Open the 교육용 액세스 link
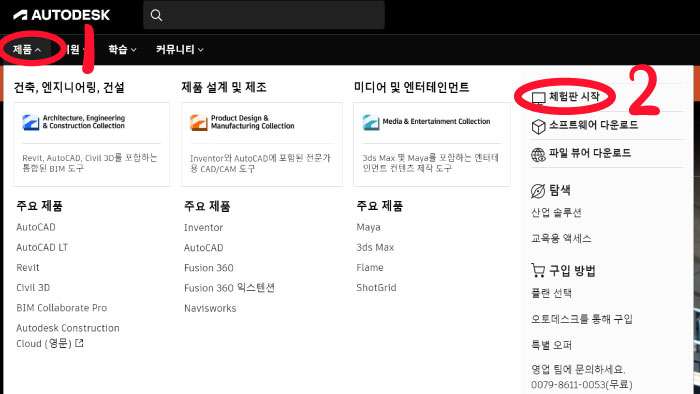The height and width of the screenshot is (394, 700). [x=561, y=238]
